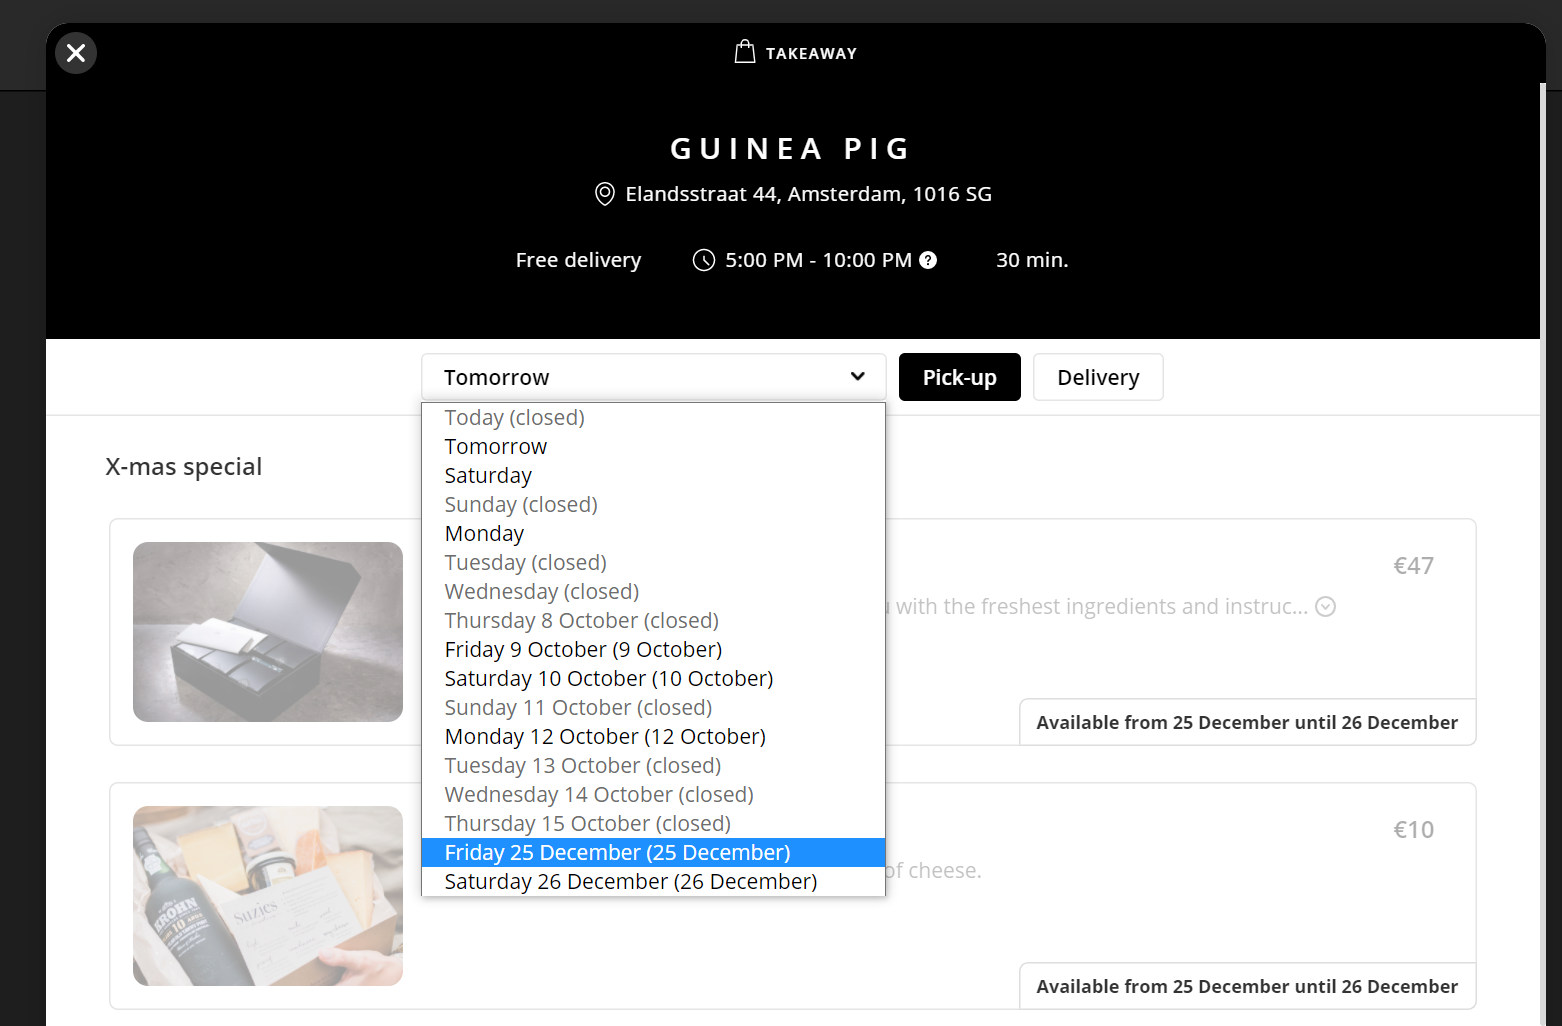Switch to Delivery order mode
1562x1026 pixels.
pos(1097,377)
